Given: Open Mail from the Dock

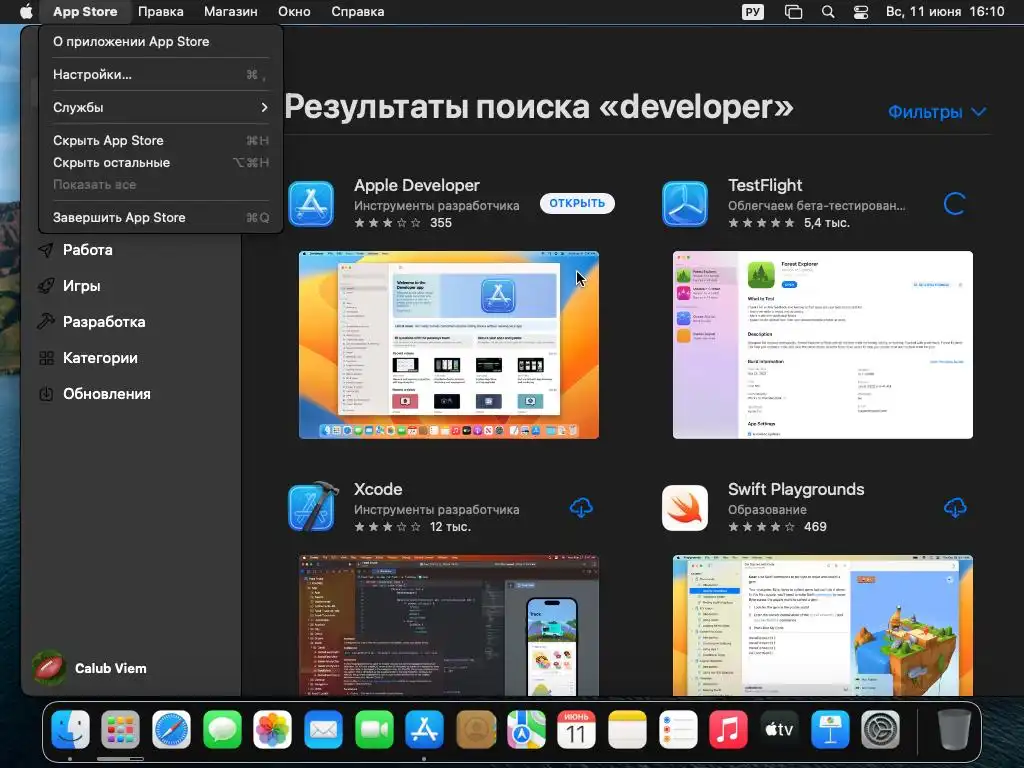Looking at the screenshot, I should 323,729.
